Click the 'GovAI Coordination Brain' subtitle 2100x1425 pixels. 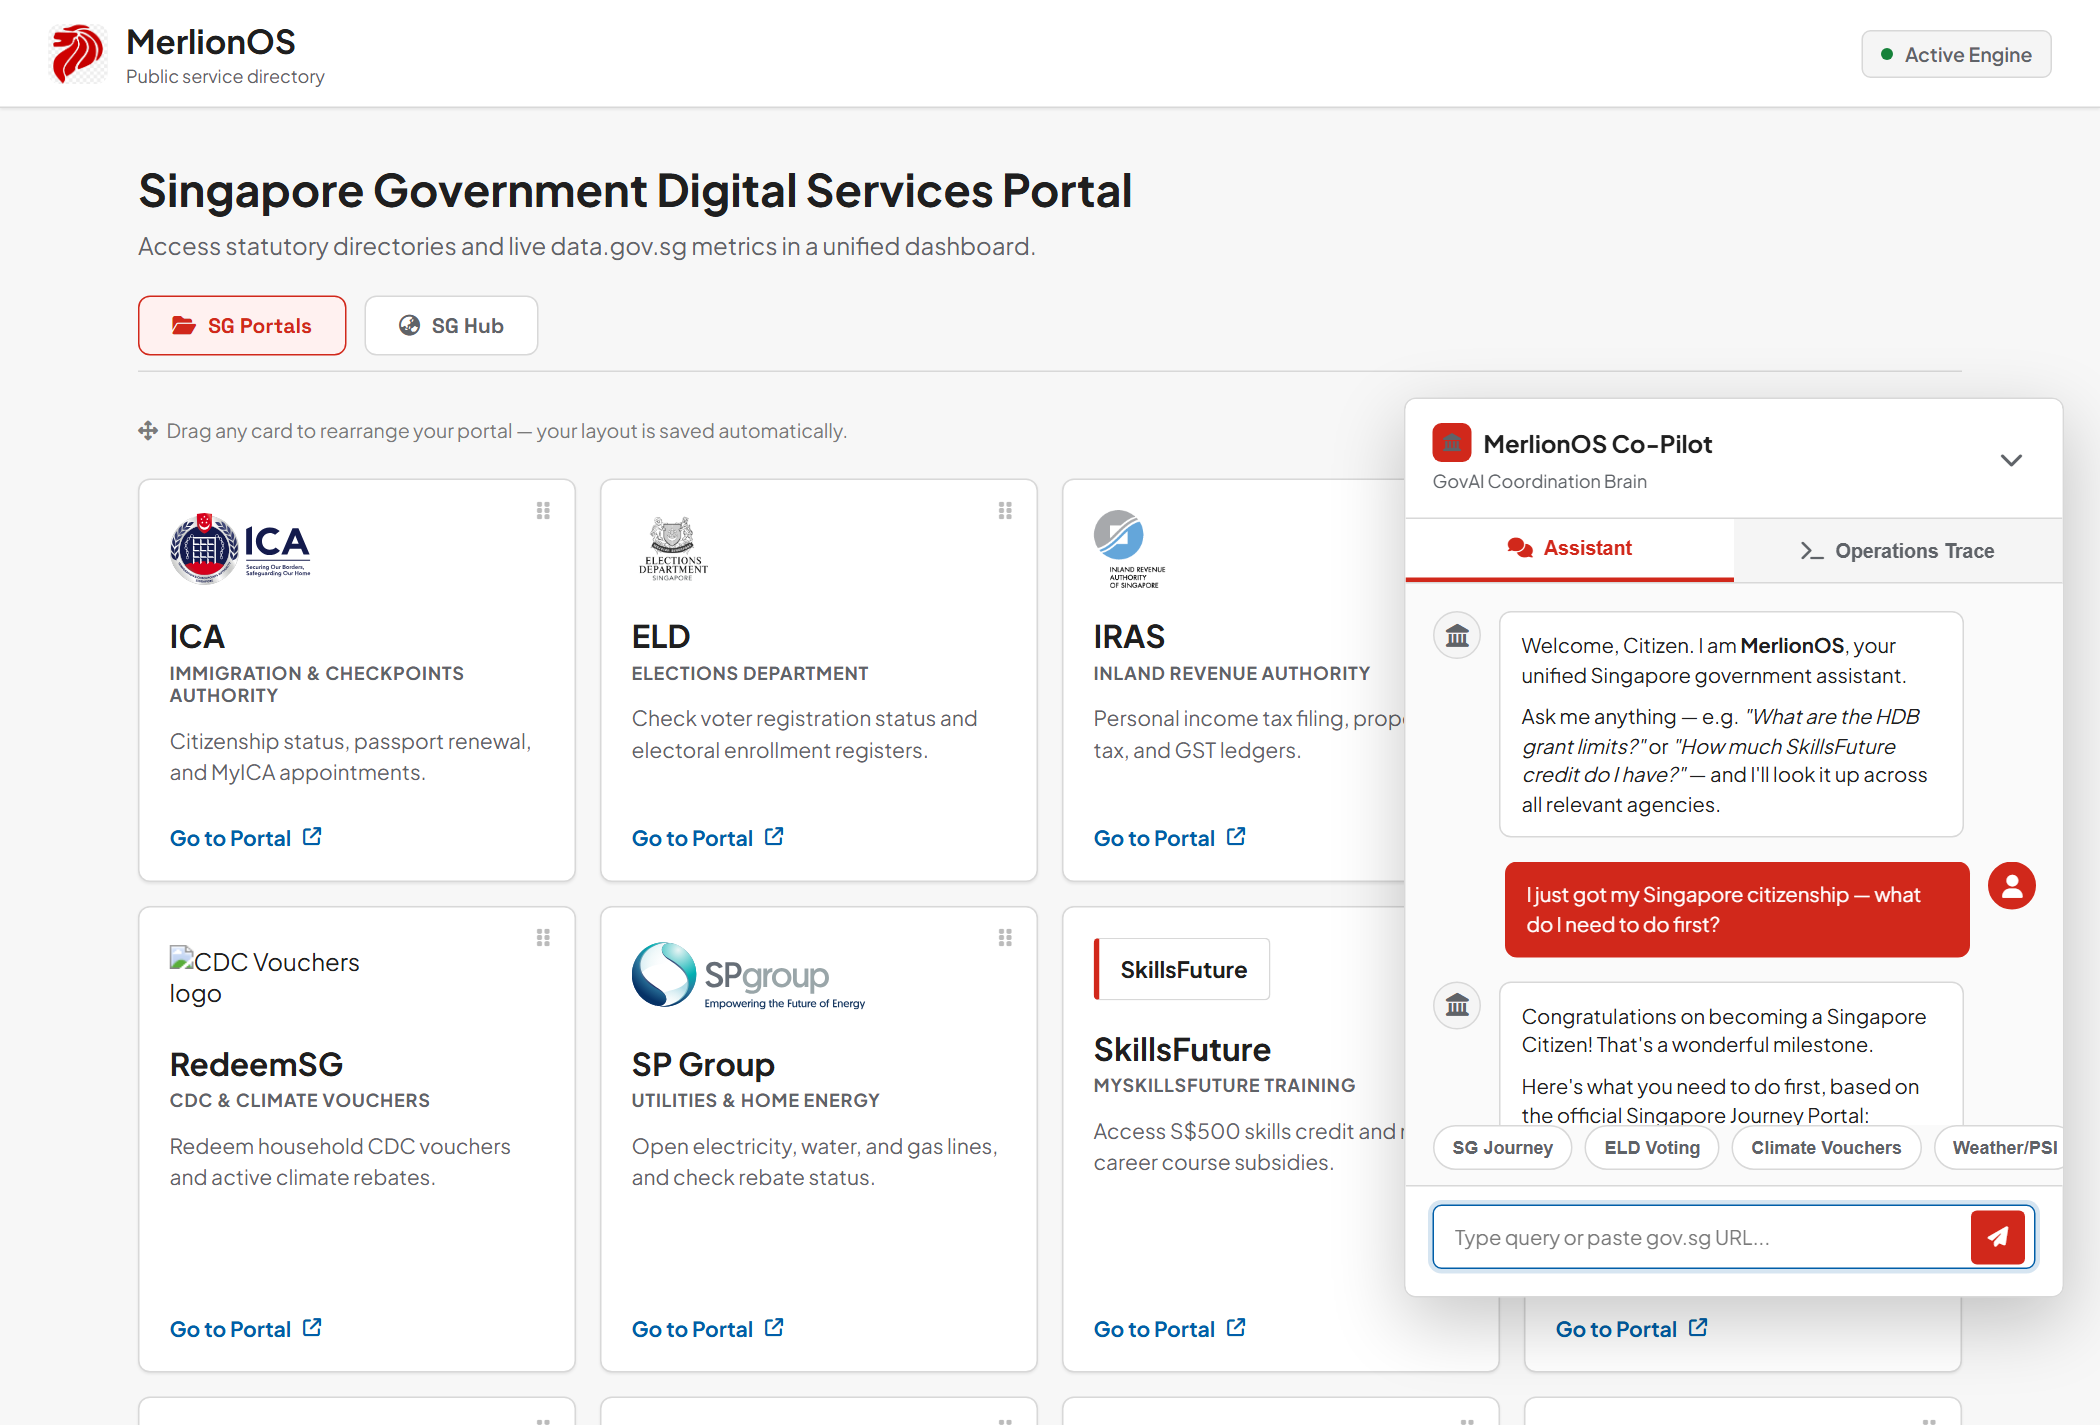pyautogui.click(x=1540, y=482)
